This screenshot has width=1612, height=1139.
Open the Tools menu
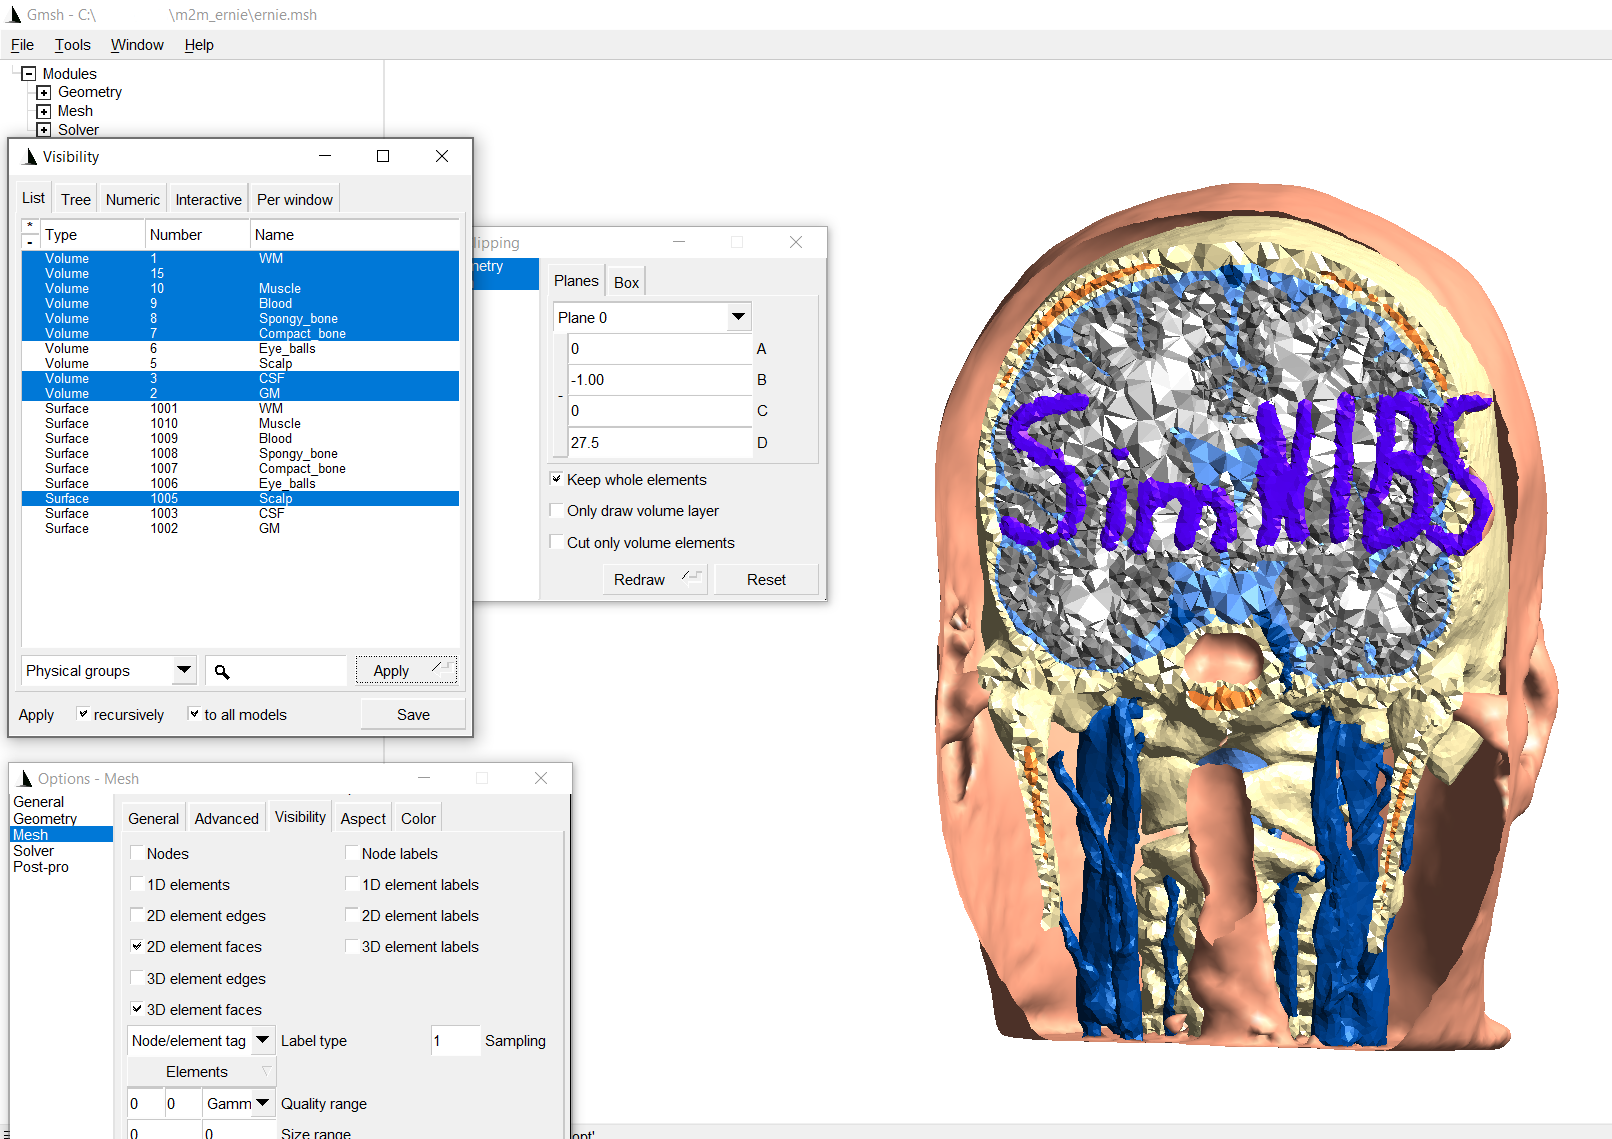tap(72, 45)
